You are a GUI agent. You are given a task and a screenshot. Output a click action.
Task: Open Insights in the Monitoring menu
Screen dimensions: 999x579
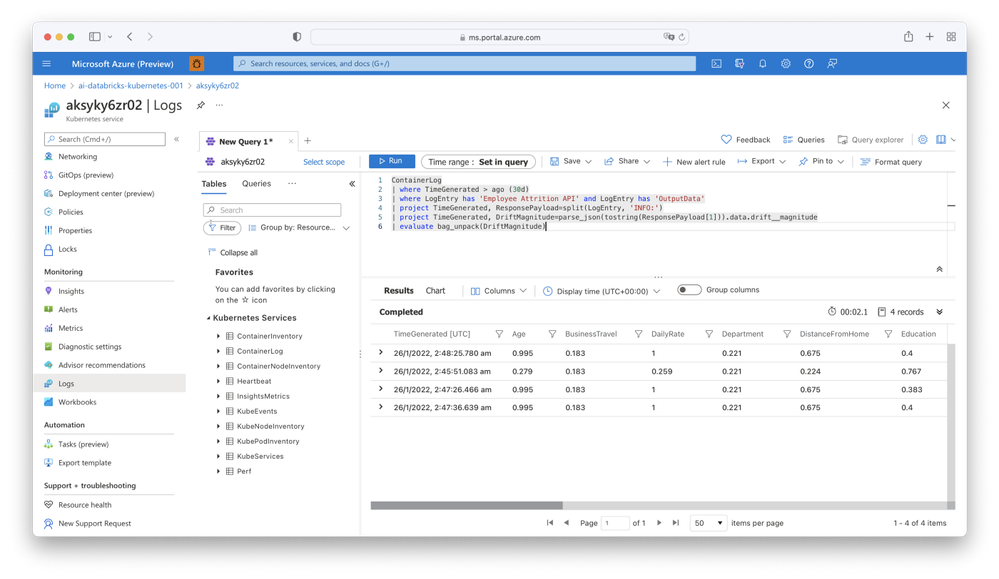(71, 291)
